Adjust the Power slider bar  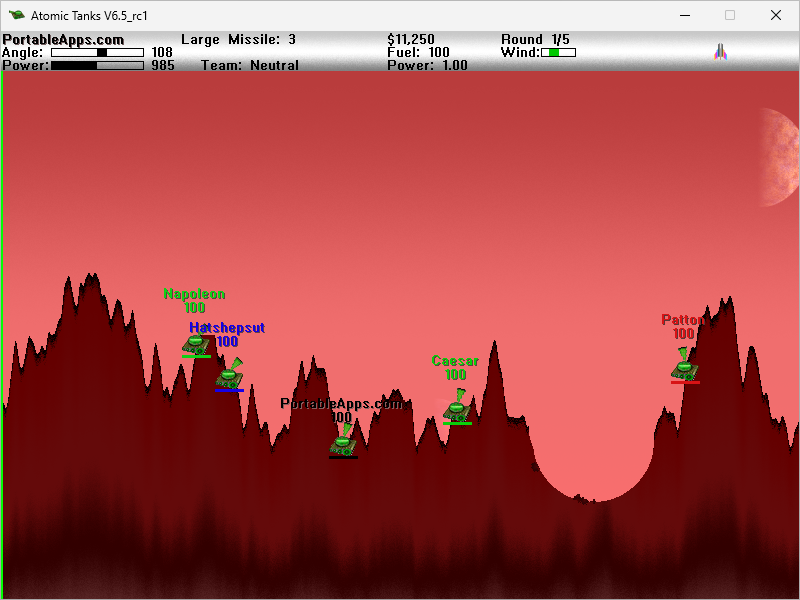[97, 65]
